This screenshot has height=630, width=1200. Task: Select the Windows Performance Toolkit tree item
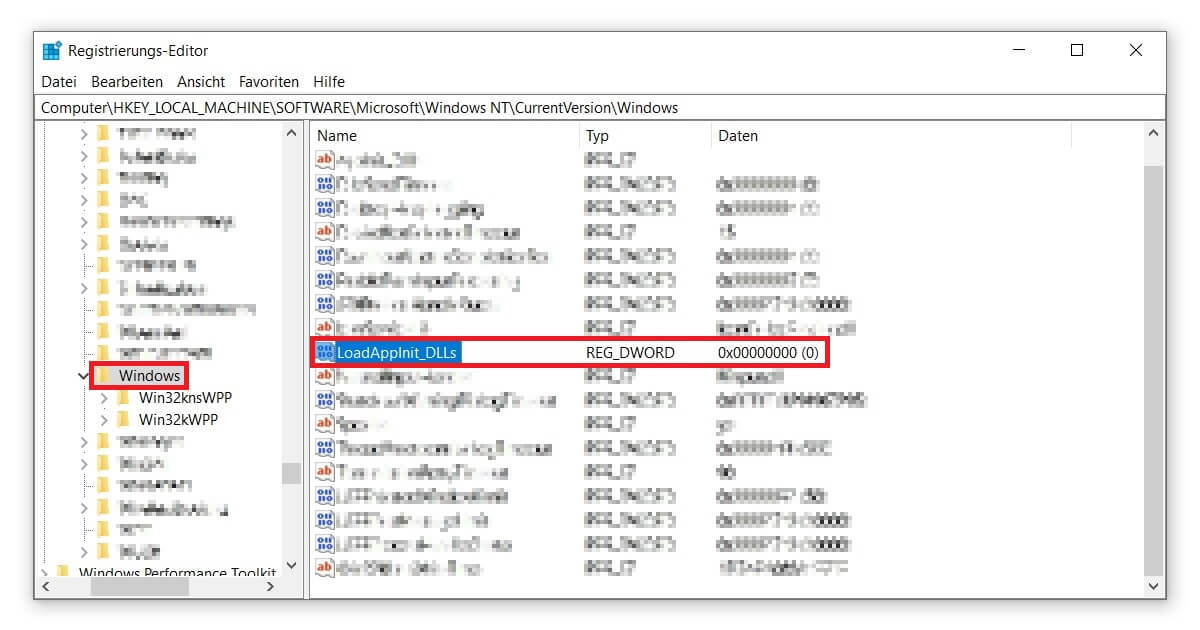click(177, 573)
